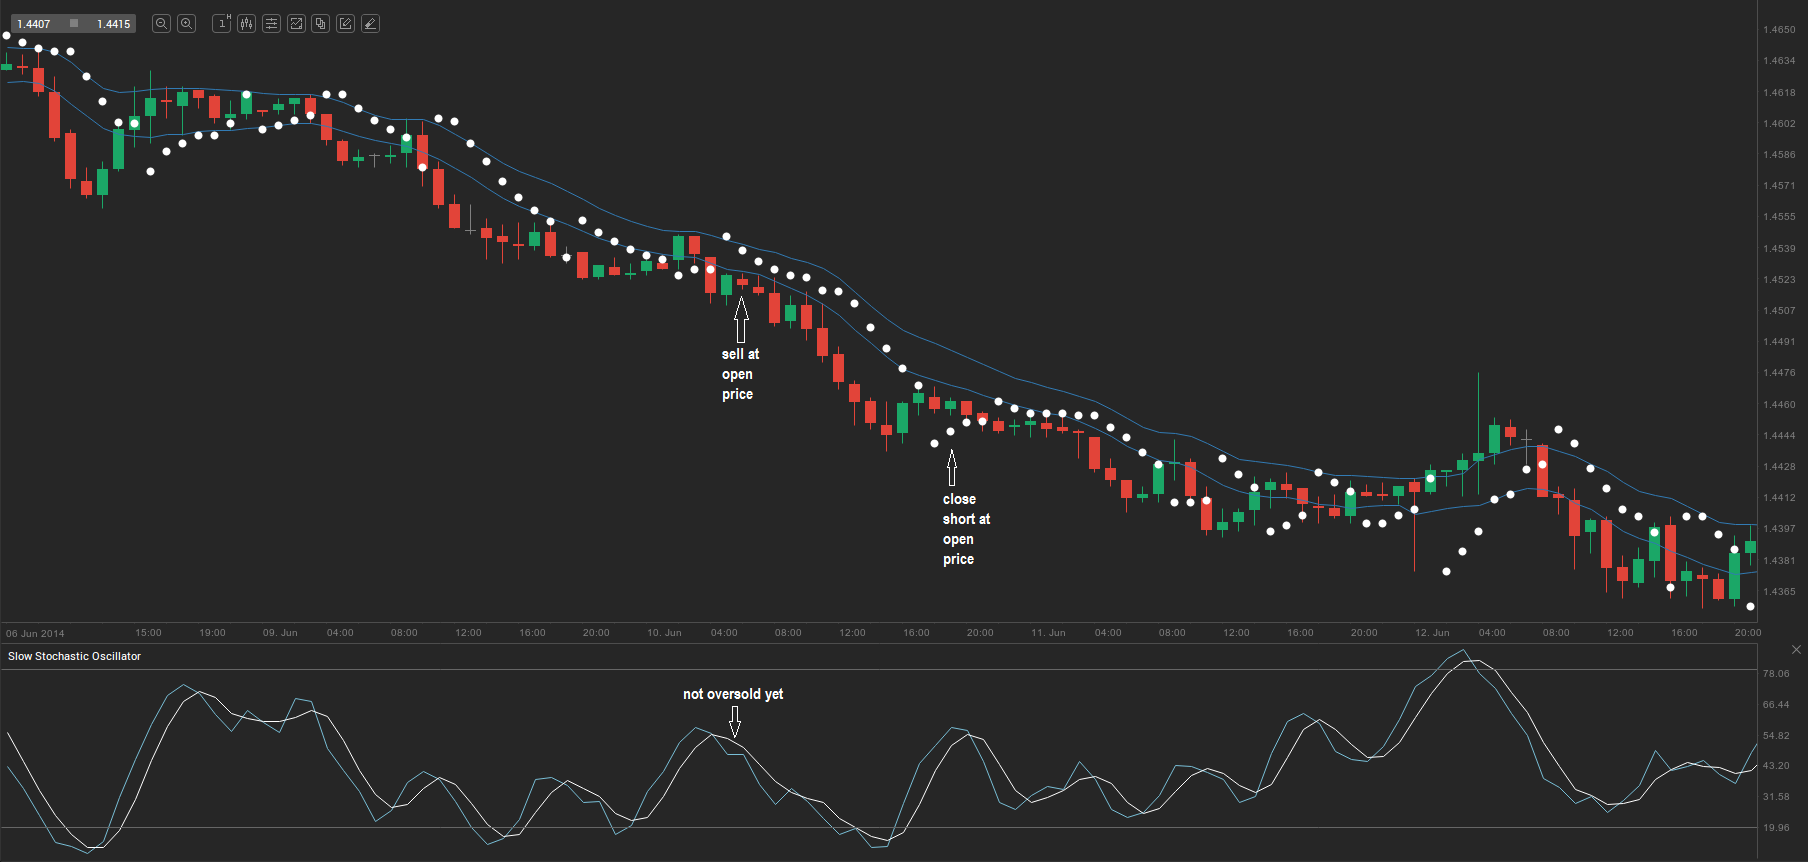Viewport: 1808px width, 862px height.
Task: Click the bid price 1.4407
Action: coord(34,24)
